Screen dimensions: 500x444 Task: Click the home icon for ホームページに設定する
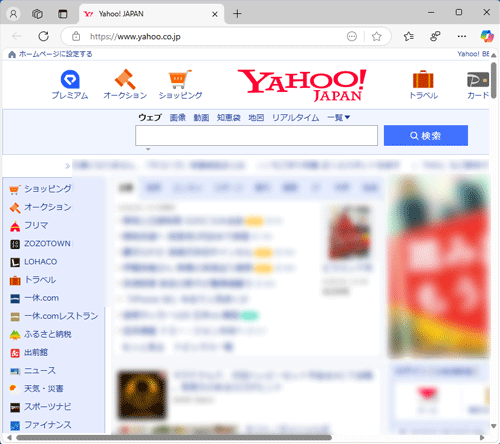point(12,54)
